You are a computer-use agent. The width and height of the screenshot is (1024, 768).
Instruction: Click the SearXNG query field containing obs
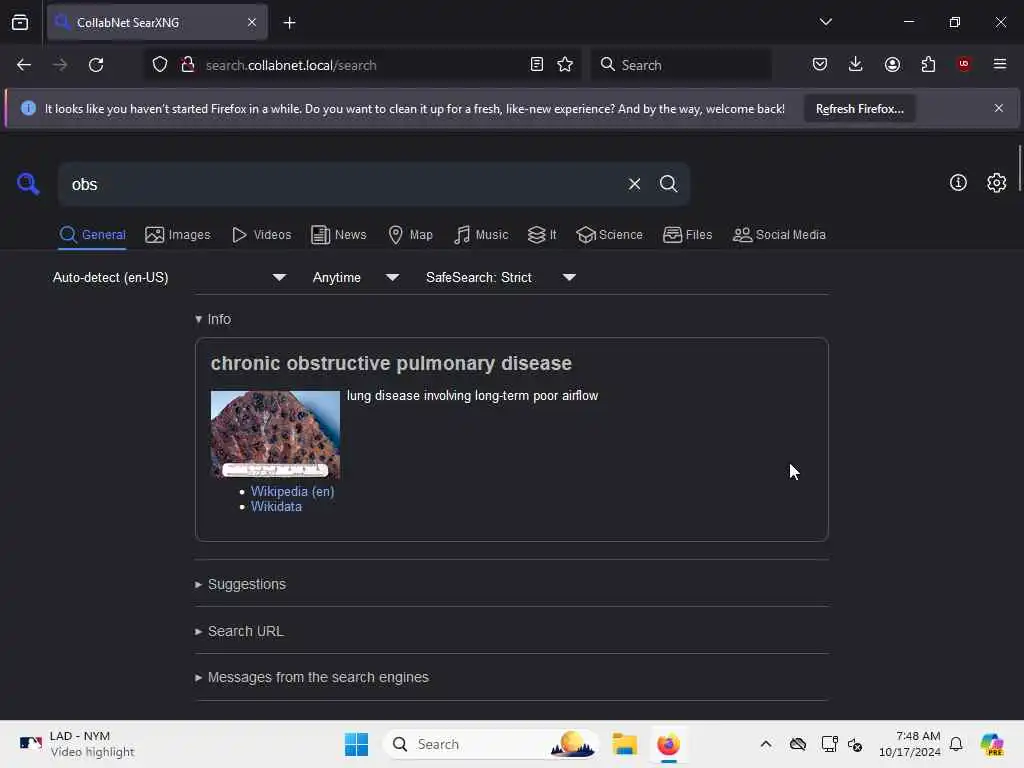click(340, 185)
